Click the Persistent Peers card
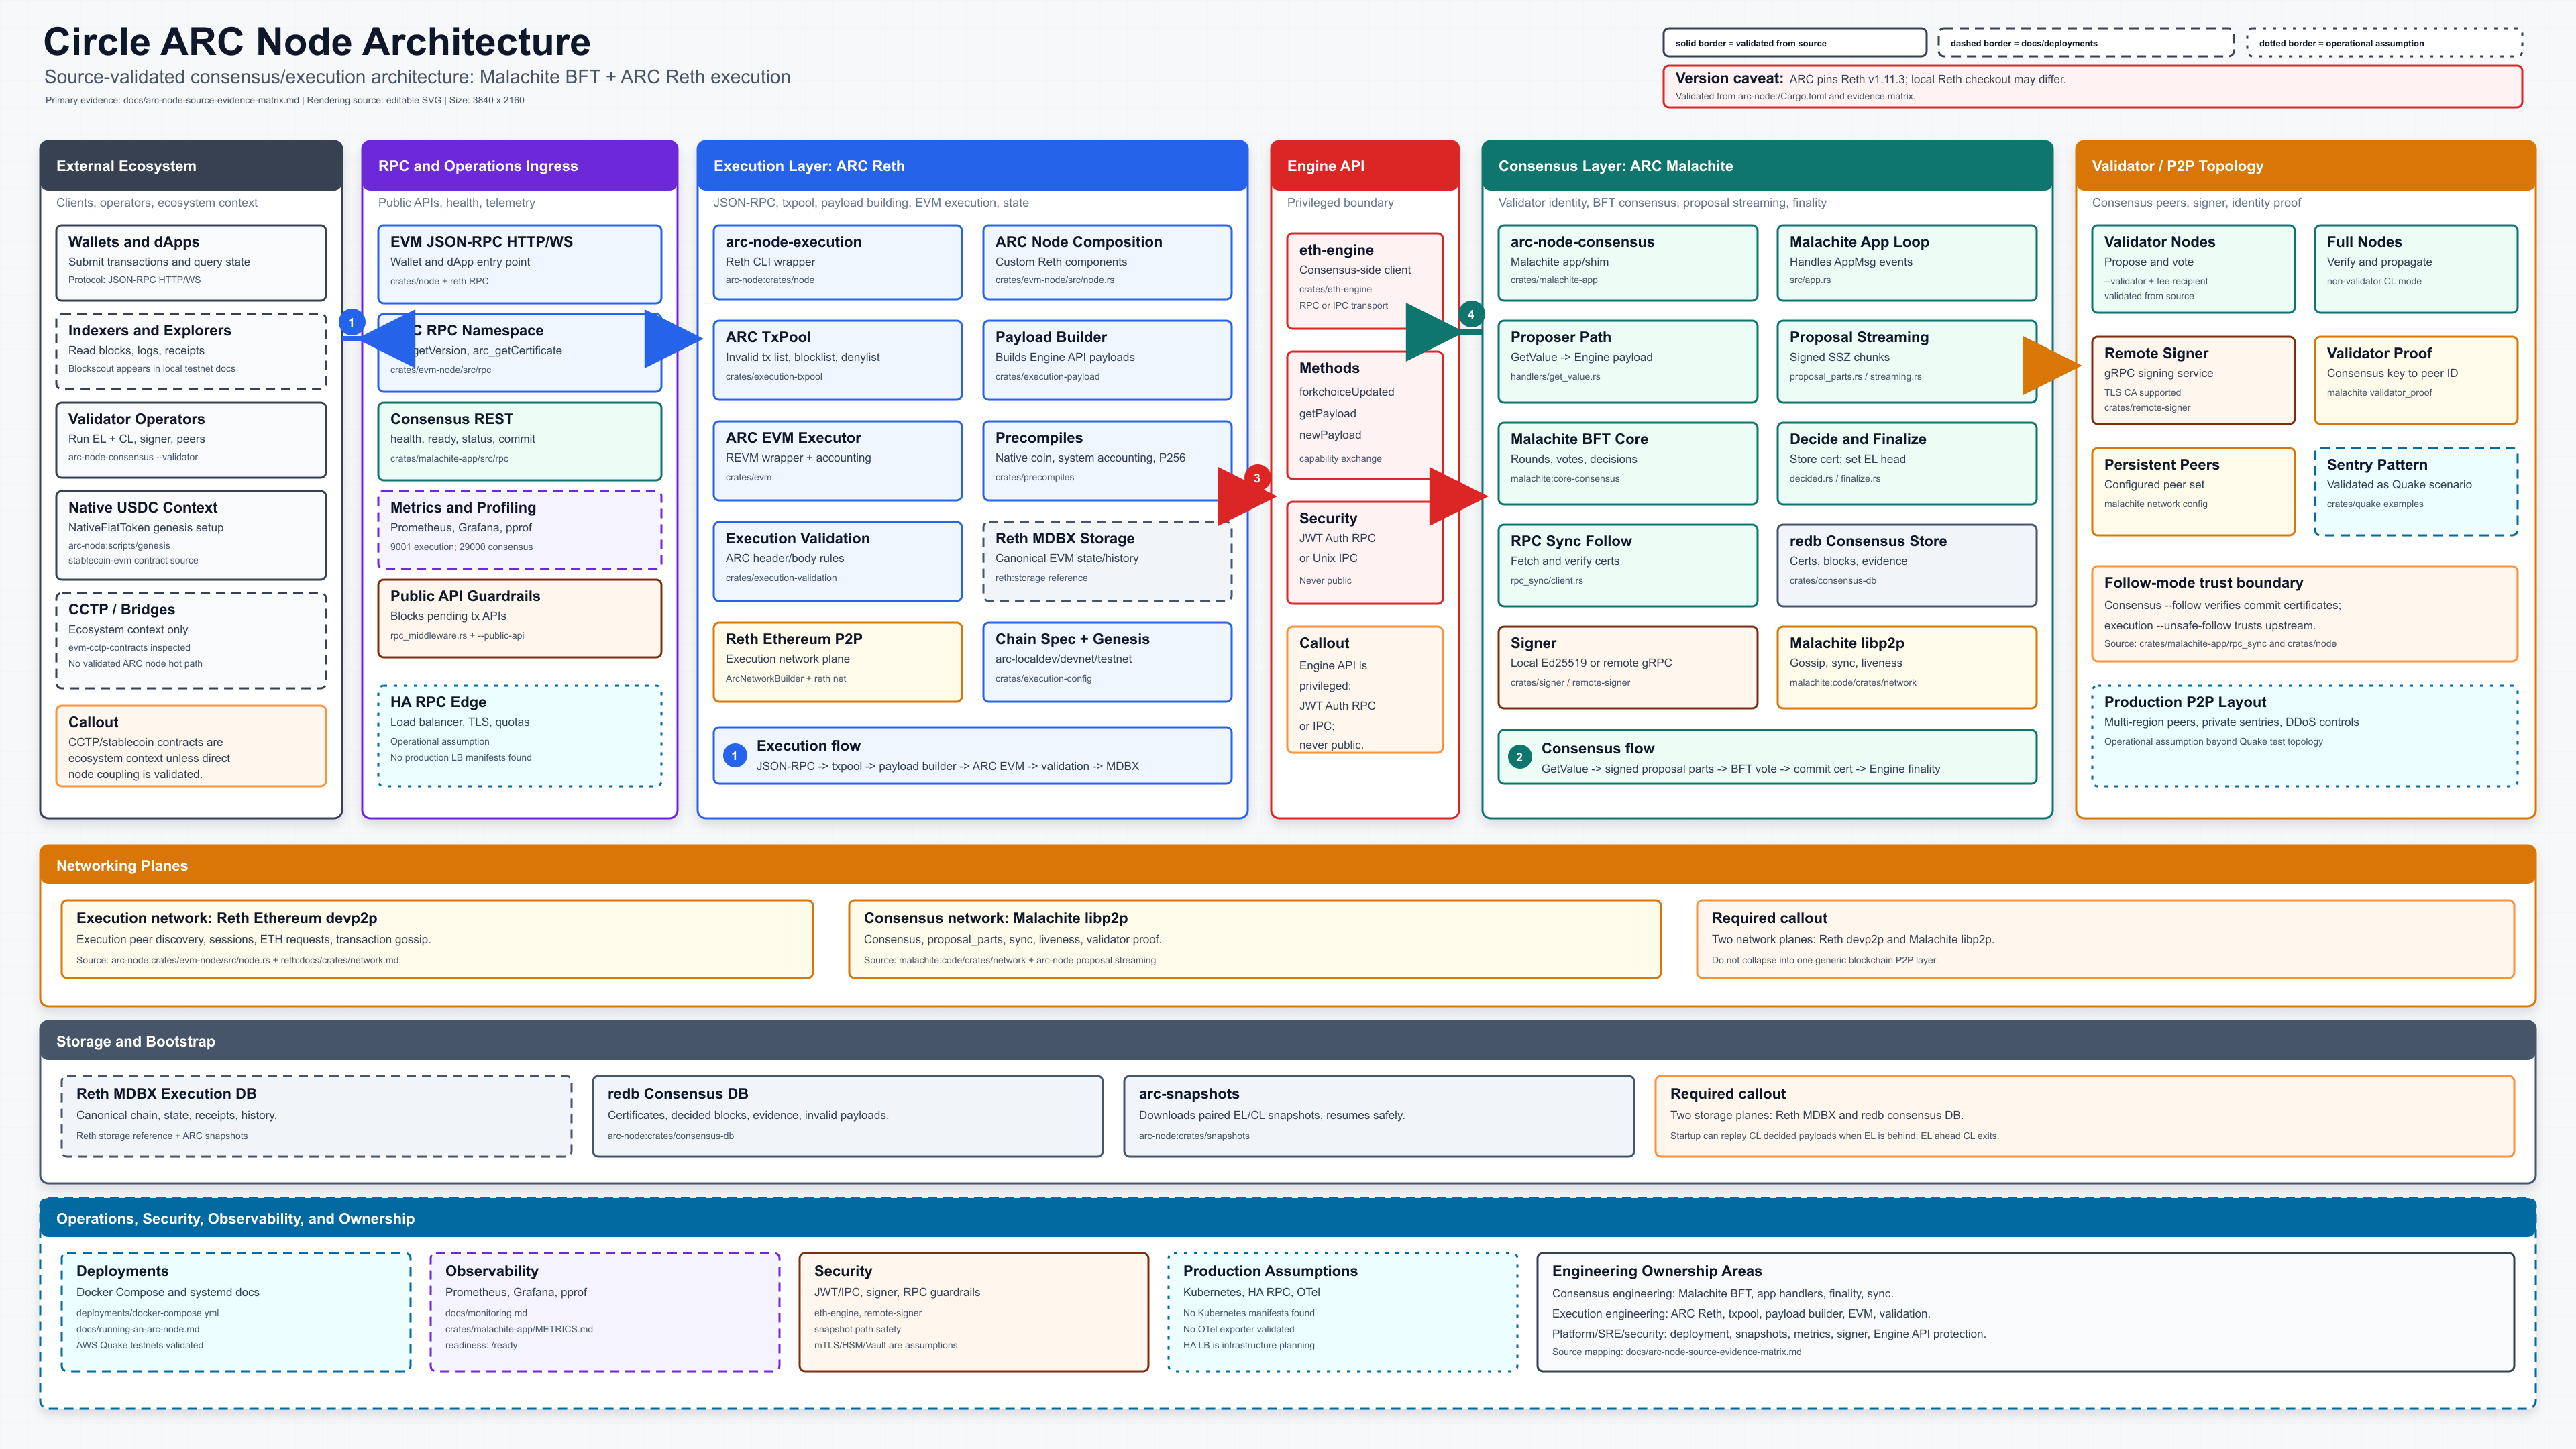Image resolution: width=2576 pixels, height=1449 pixels. pos(2193,492)
